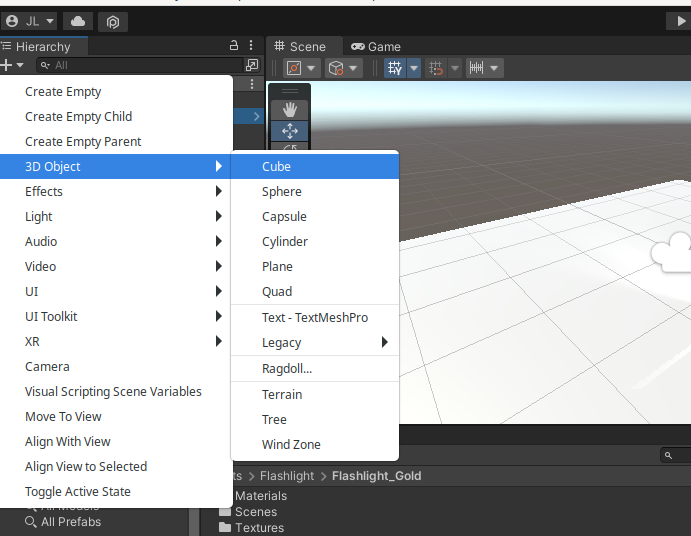Click the increment snapping ruler icon
Image resolution: width=691 pixels, height=536 pixels.
point(477,68)
